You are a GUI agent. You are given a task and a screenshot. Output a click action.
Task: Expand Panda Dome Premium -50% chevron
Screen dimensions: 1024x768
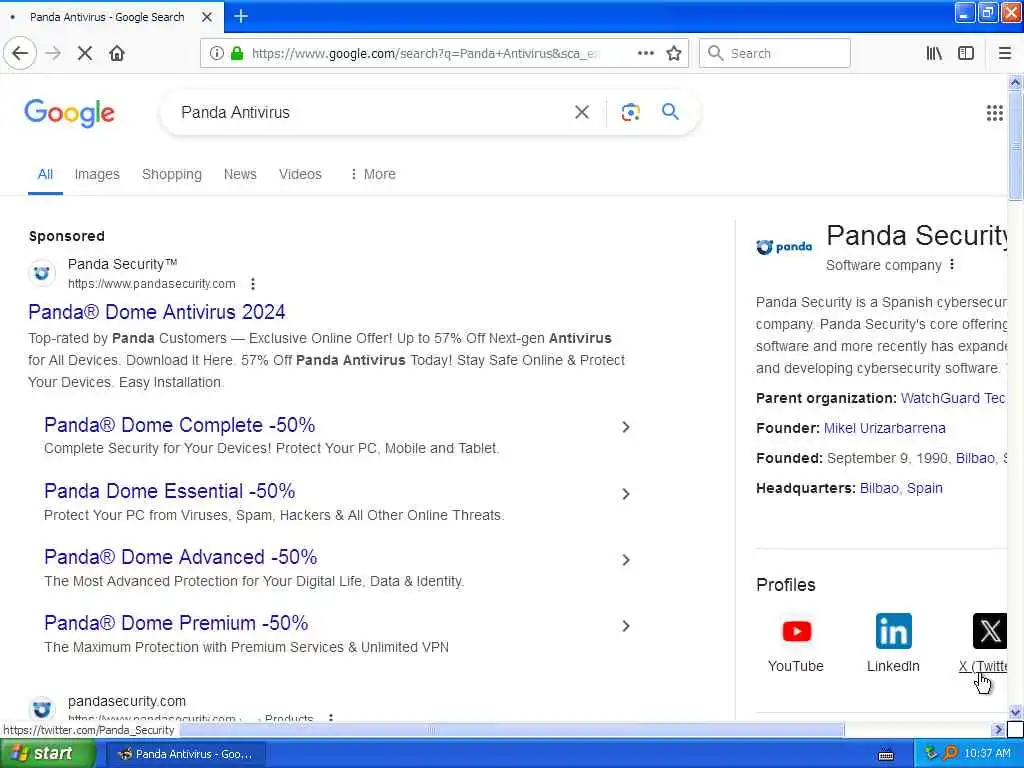[x=625, y=626]
